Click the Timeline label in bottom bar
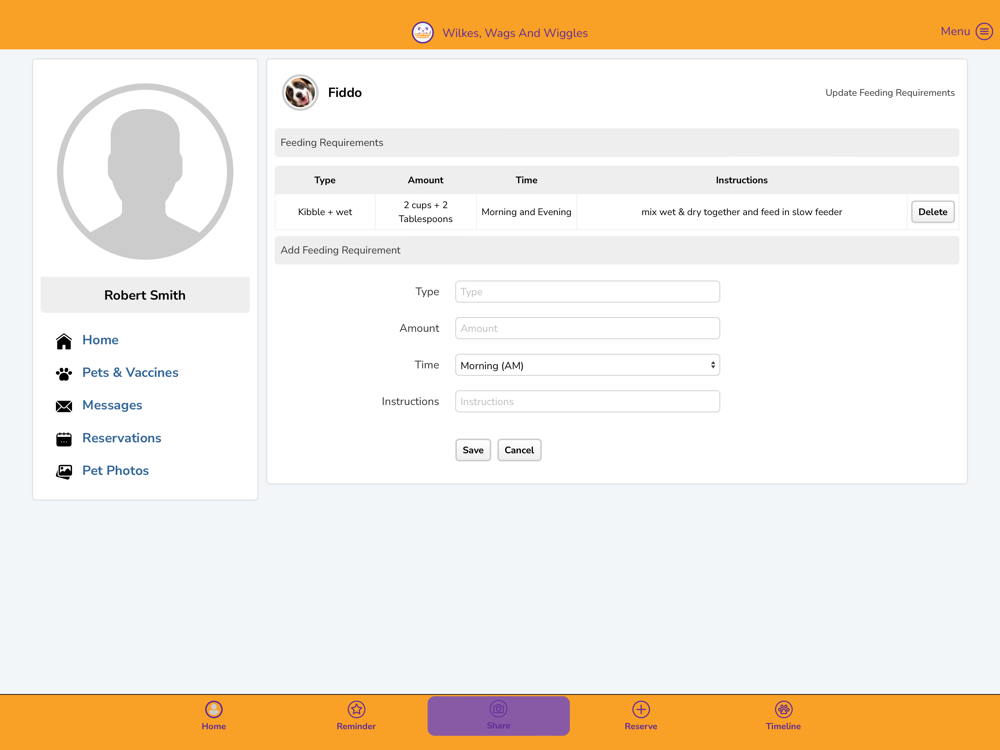This screenshot has height=750, width=1000. click(783, 726)
